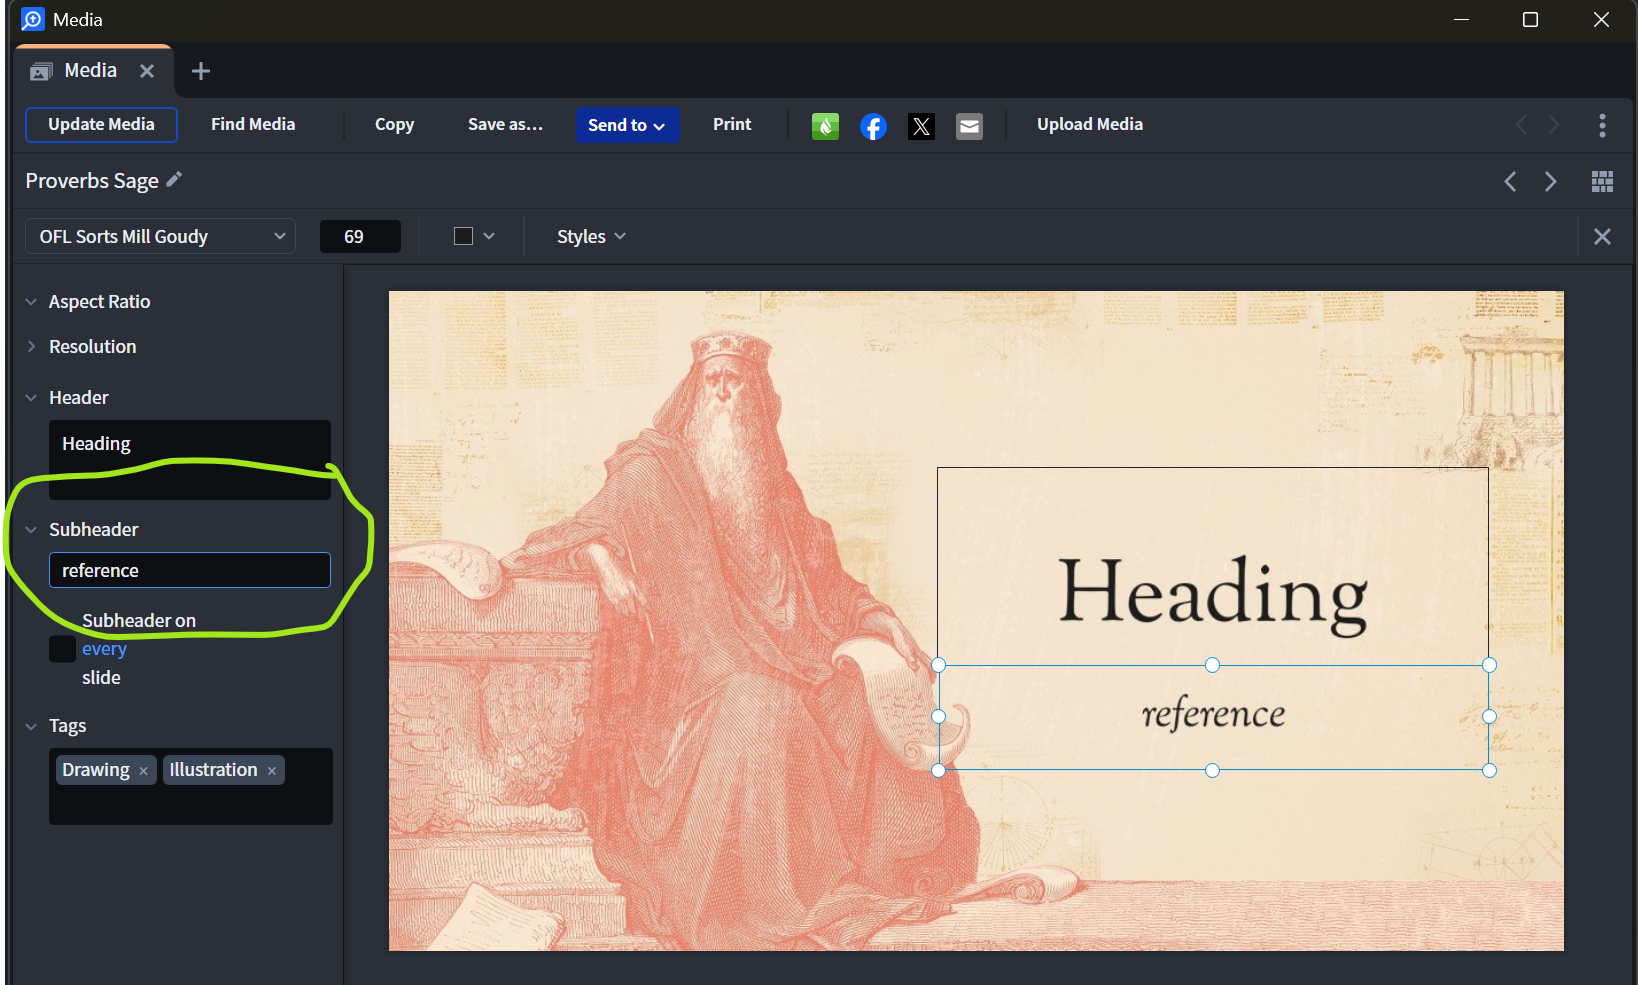This screenshot has width=1638, height=985.
Task: Click the text color swatch
Action: [463, 236]
